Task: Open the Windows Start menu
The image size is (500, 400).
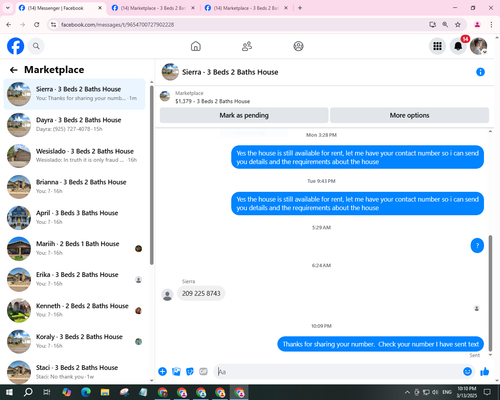Action: click(9, 392)
